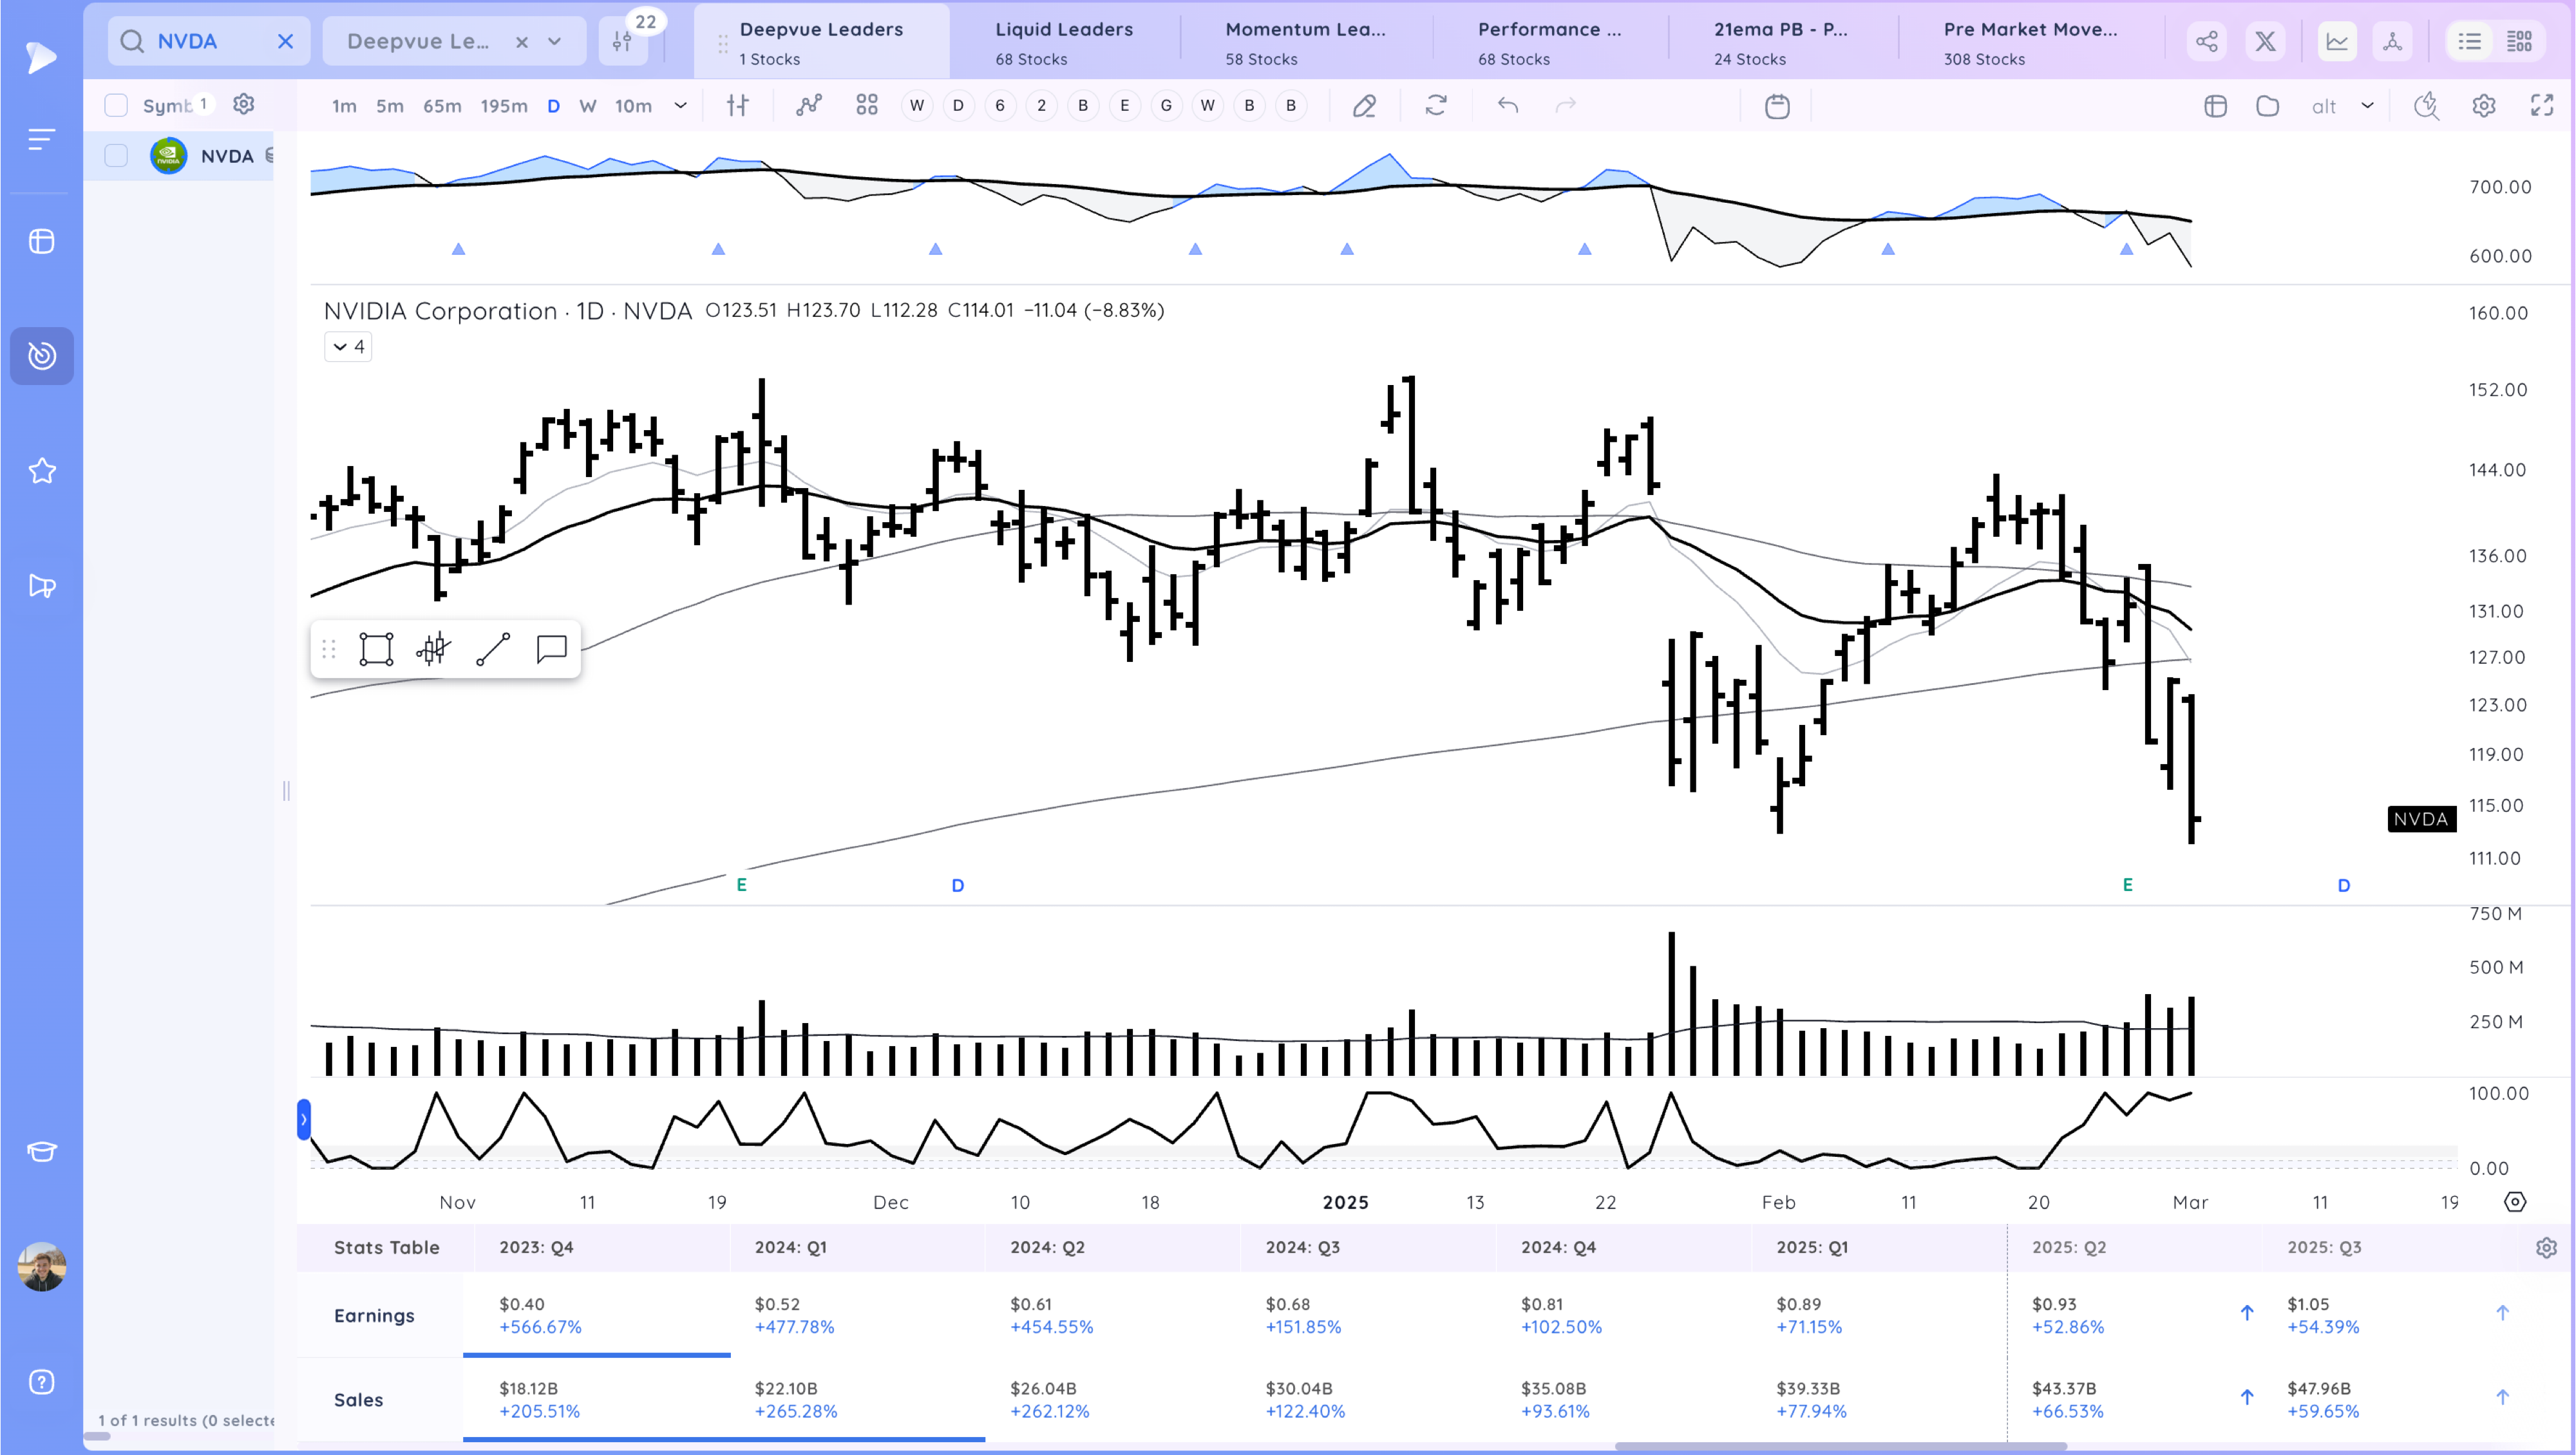Share via the X (Twitter) icon
The width and height of the screenshot is (2576, 1455).
pos(2265,41)
